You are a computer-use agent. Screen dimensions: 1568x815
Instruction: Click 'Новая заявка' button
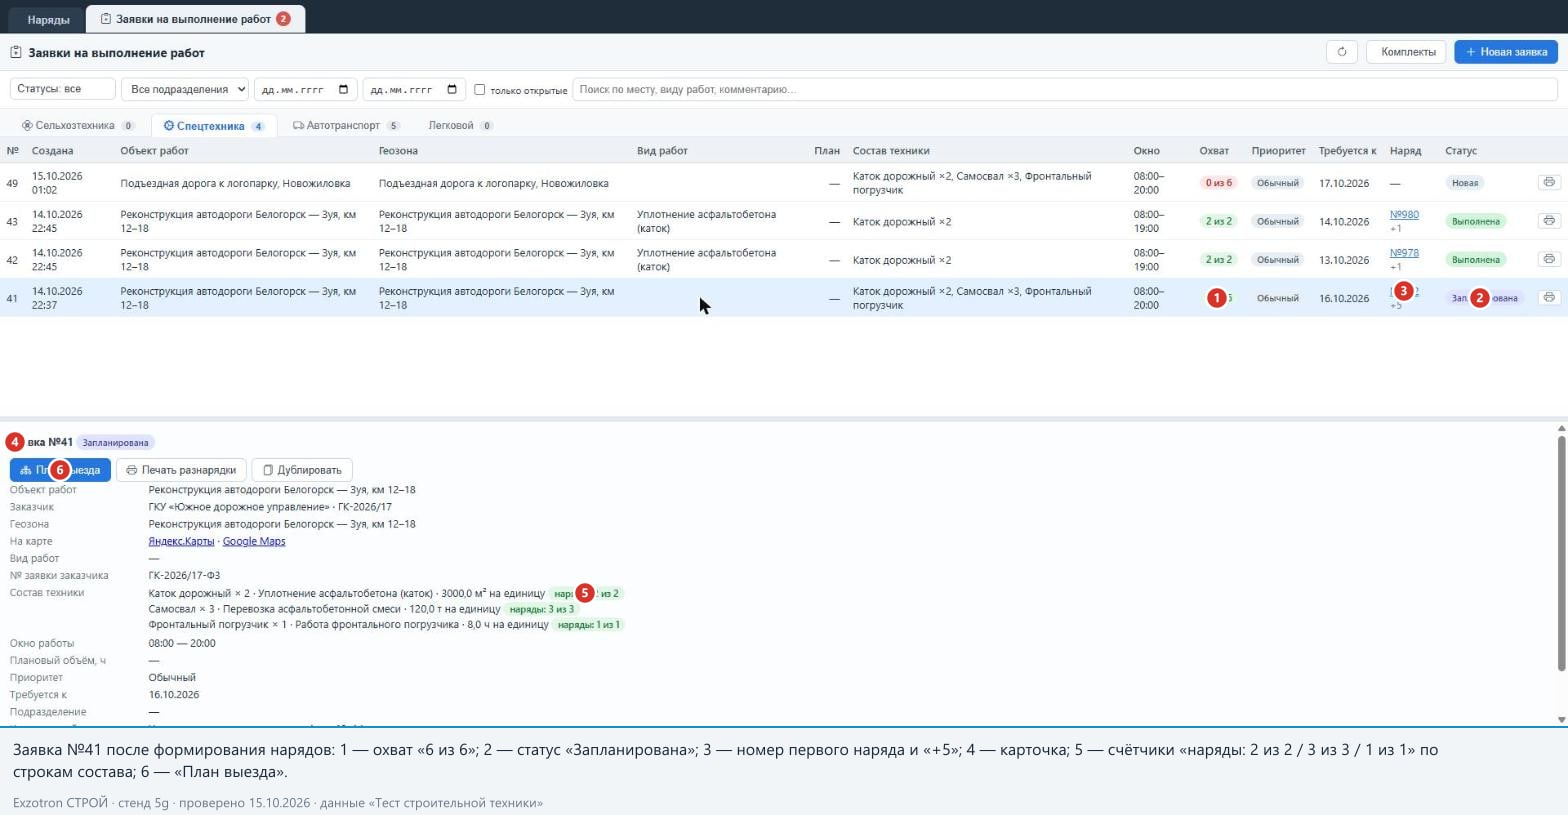[1506, 52]
